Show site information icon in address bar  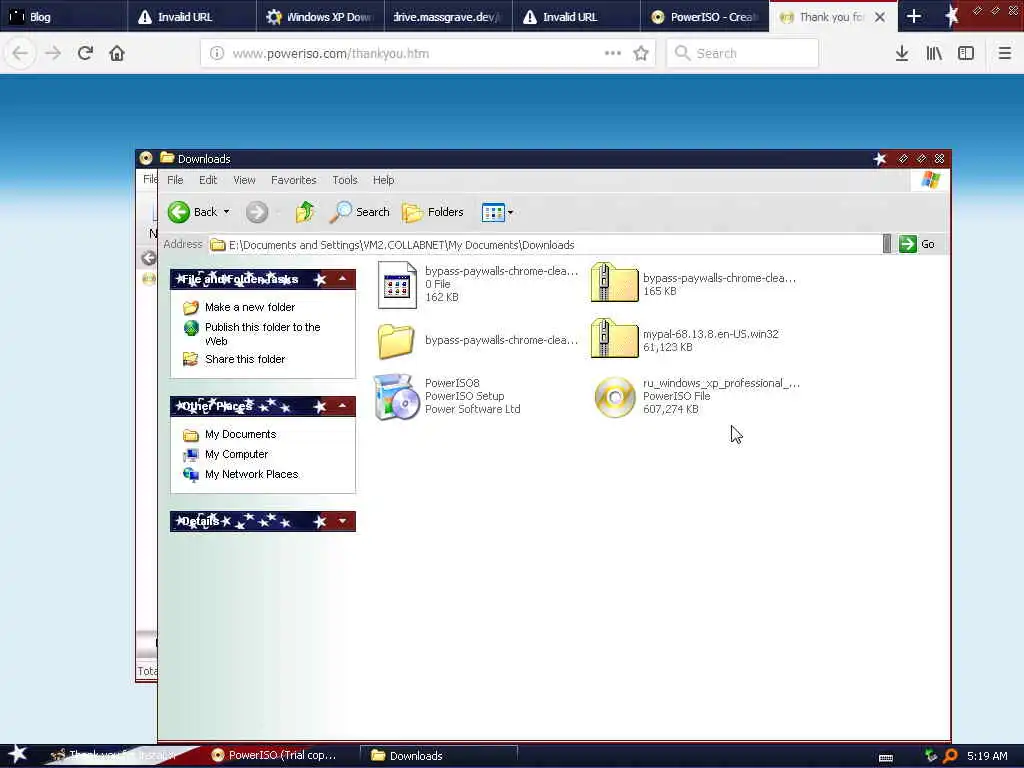[217, 54]
